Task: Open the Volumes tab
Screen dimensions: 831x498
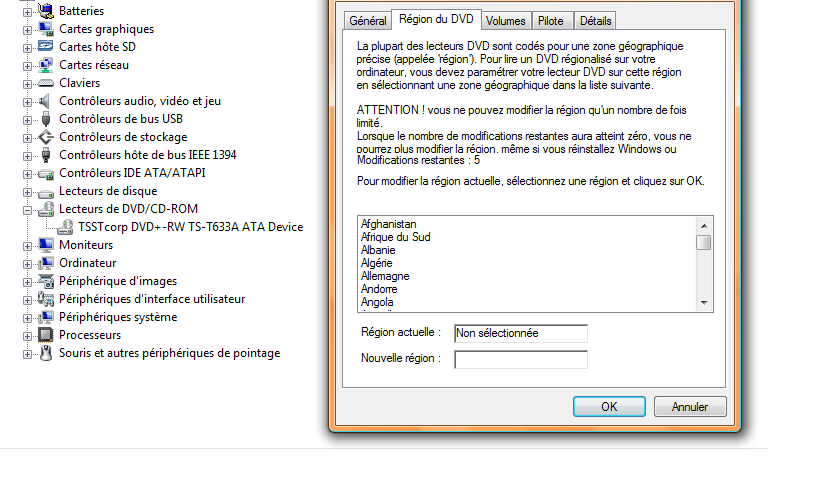Action: click(x=506, y=21)
